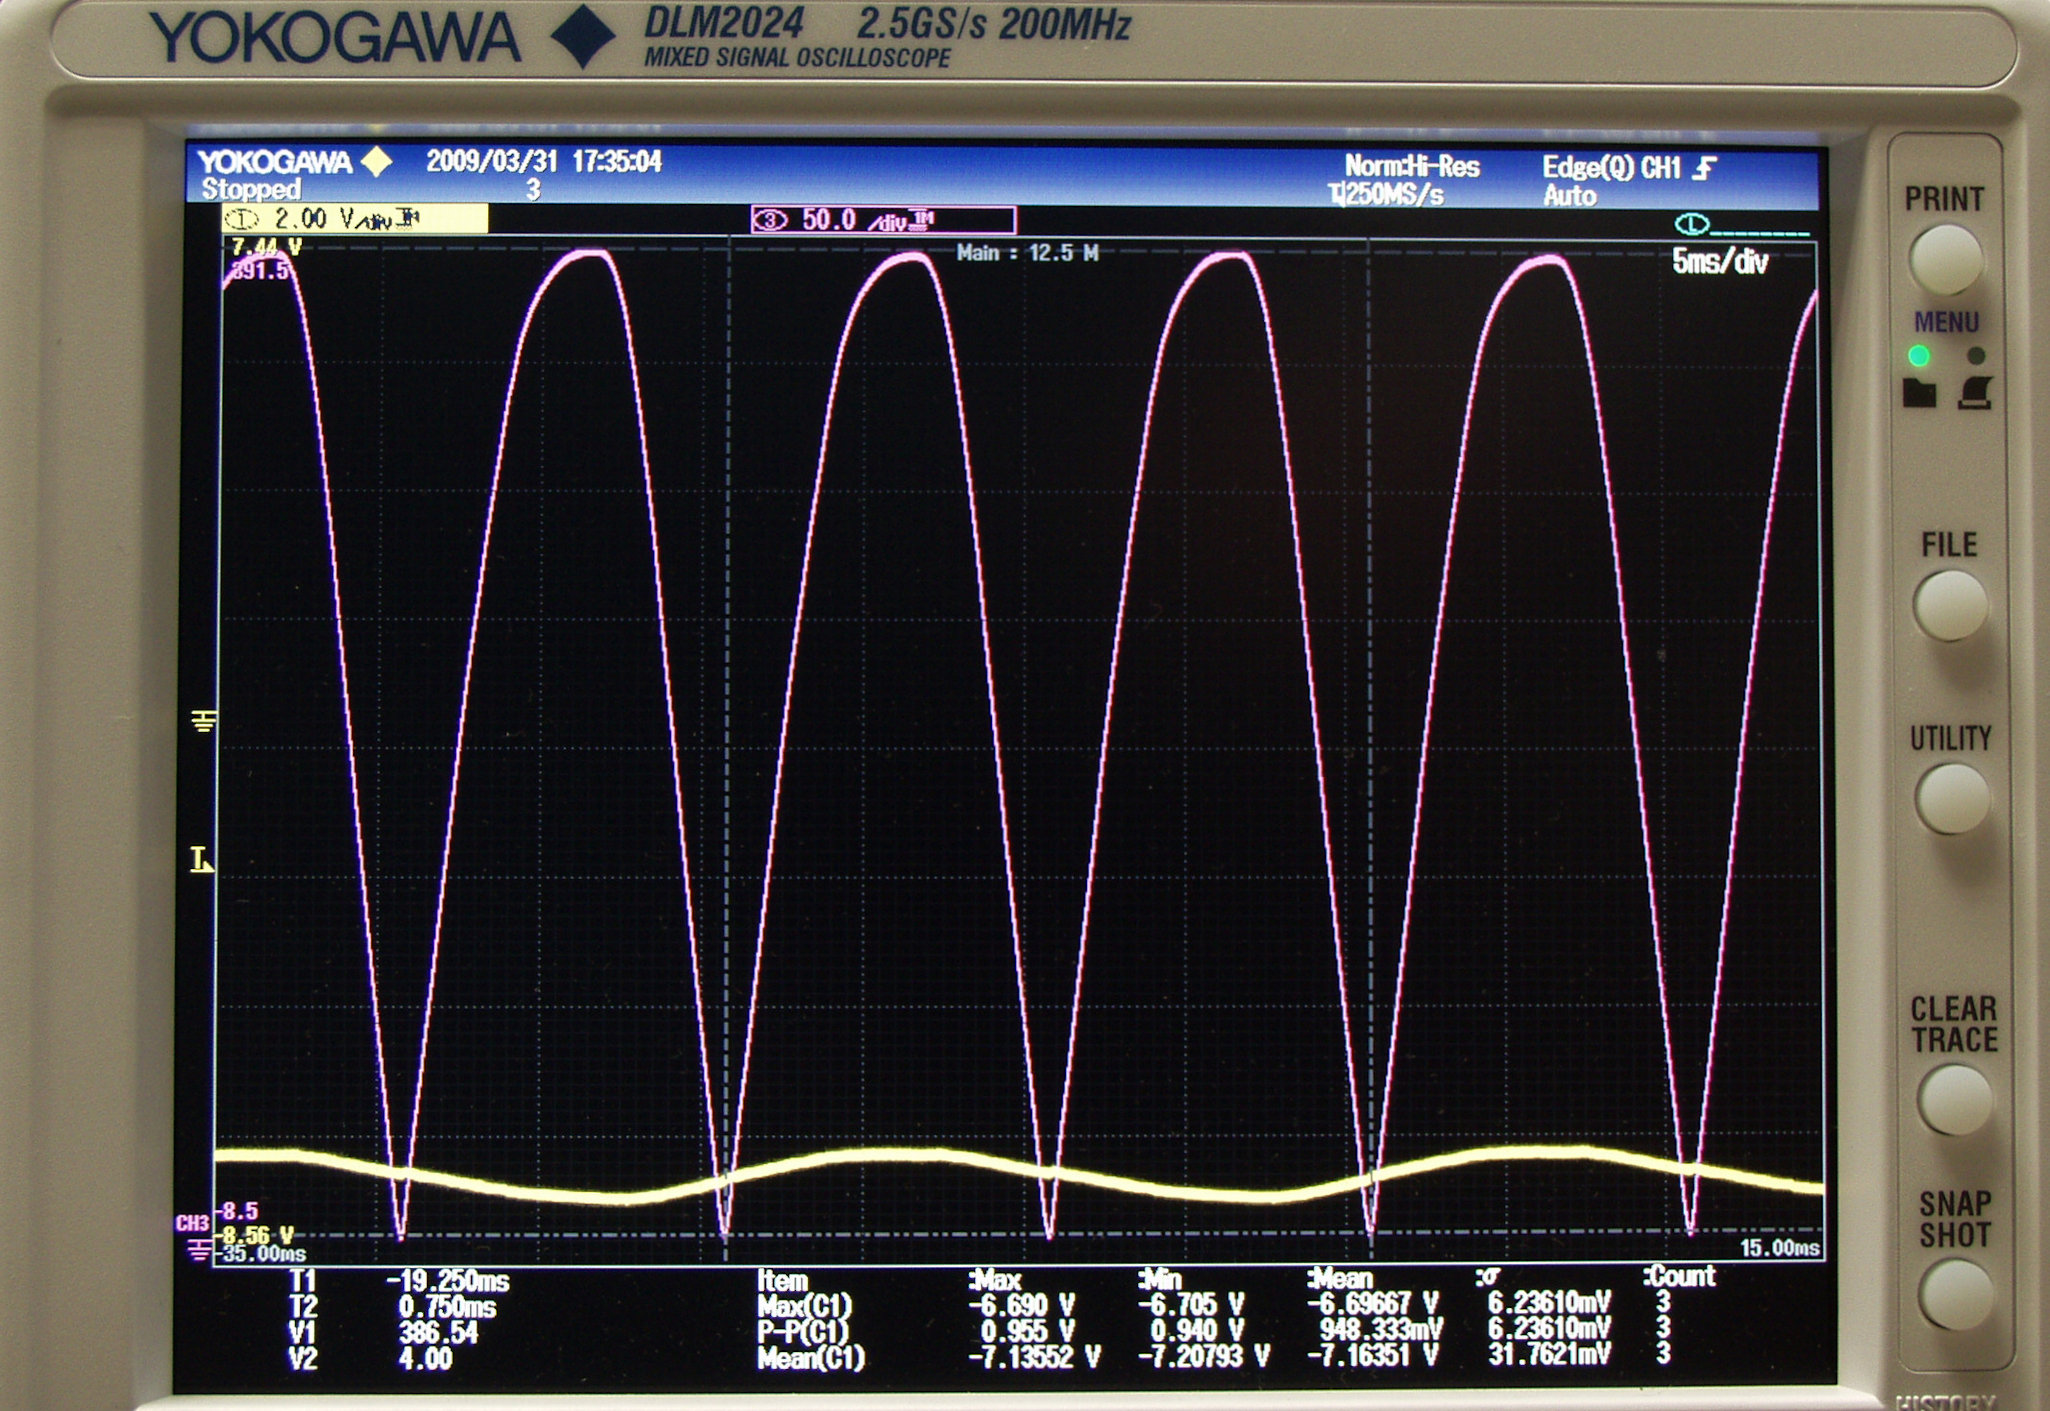Click the 5ms/div timebase setting
This screenshot has width=2050, height=1411.
(1720, 262)
